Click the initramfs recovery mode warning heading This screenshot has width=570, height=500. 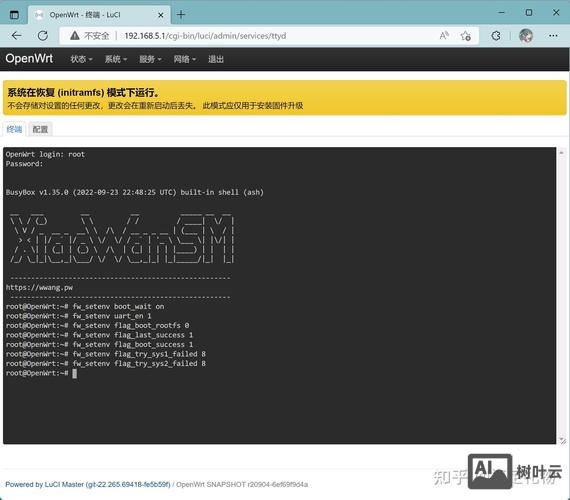click(83, 92)
